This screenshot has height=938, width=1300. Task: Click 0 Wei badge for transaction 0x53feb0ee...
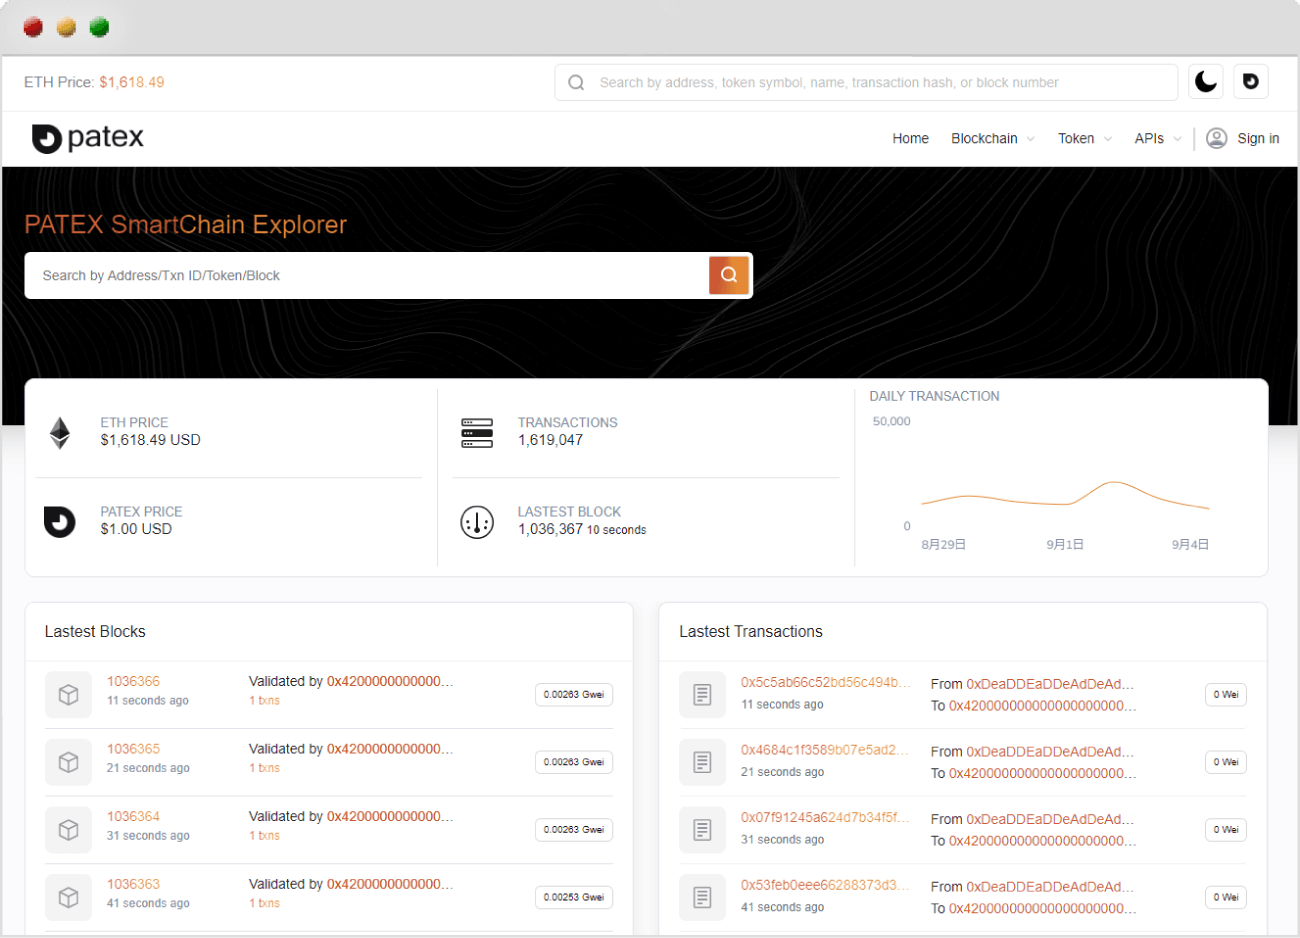(x=1225, y=897)
